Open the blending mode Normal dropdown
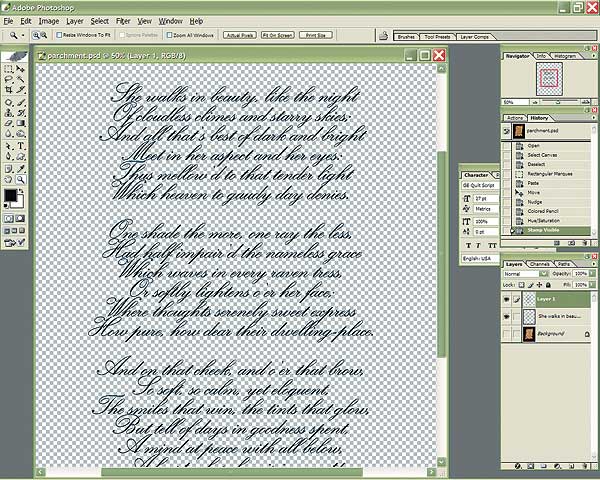 (525, 274)
